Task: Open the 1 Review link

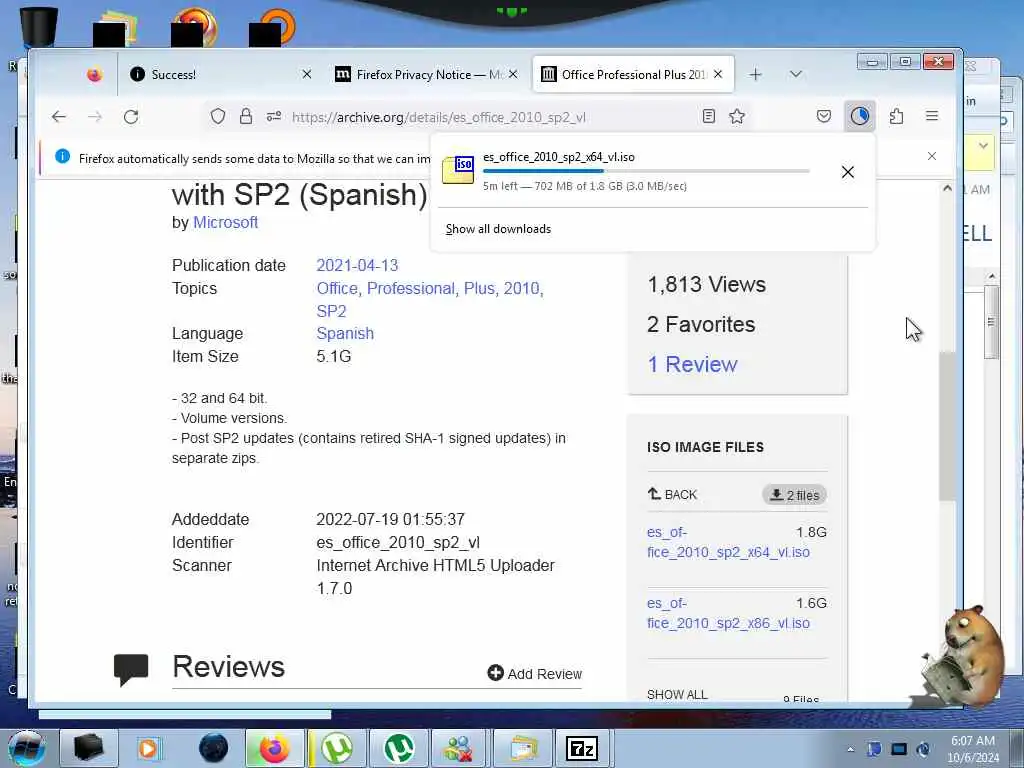Action: (692, 364)
